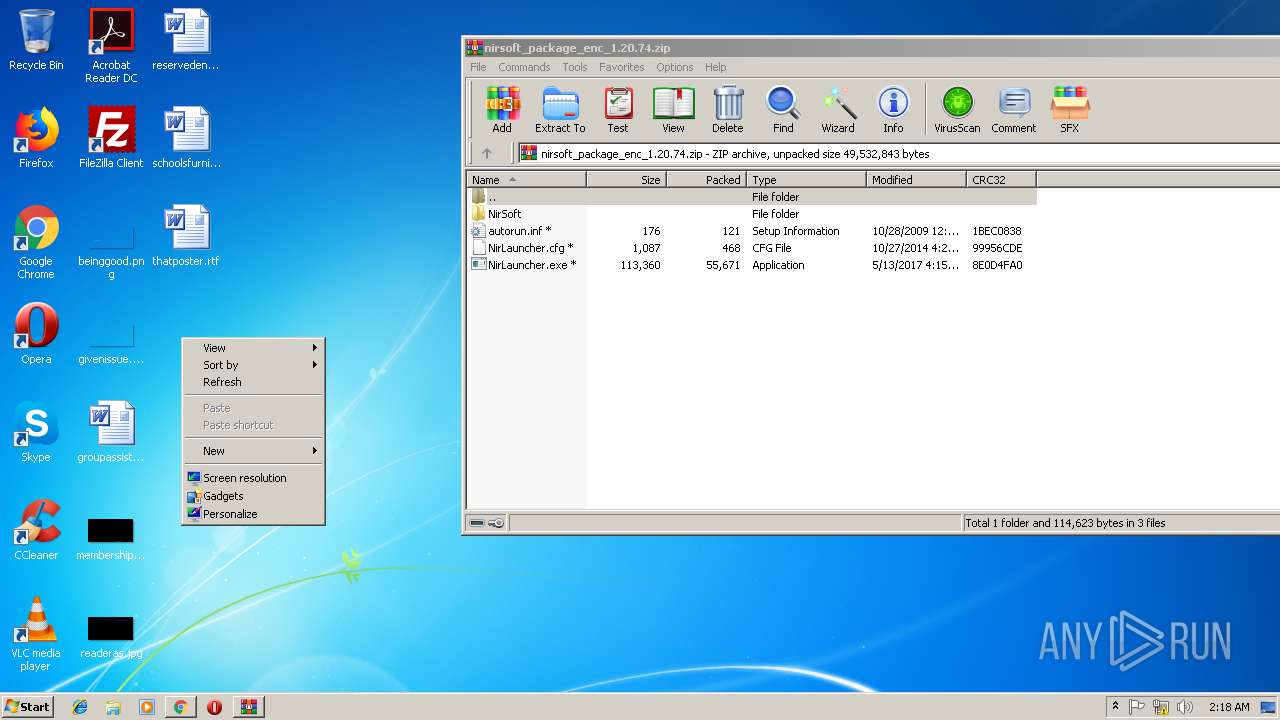This screenshot has height=720, width=1280.
Task: Click the clock showing 2:18 AM
Action: coord(1229,707)
